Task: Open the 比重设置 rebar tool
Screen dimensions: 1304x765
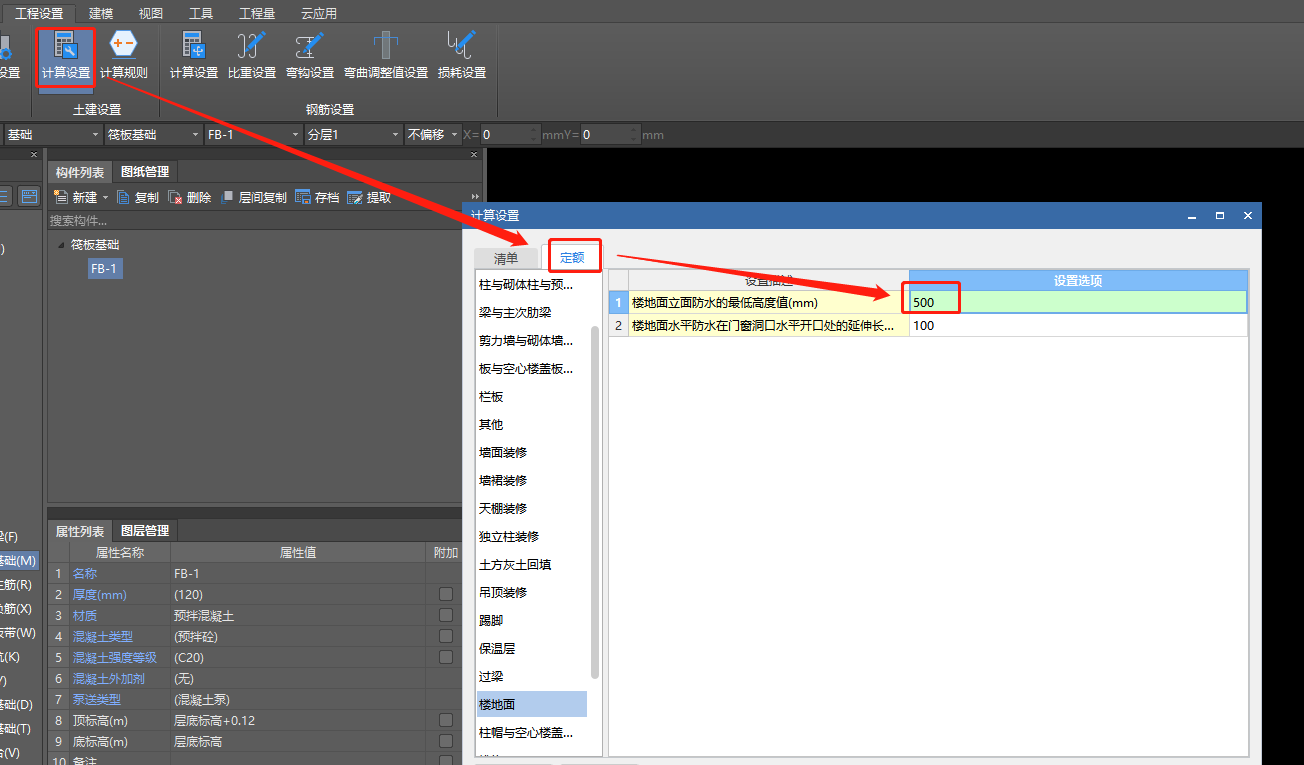Action: 251,57
